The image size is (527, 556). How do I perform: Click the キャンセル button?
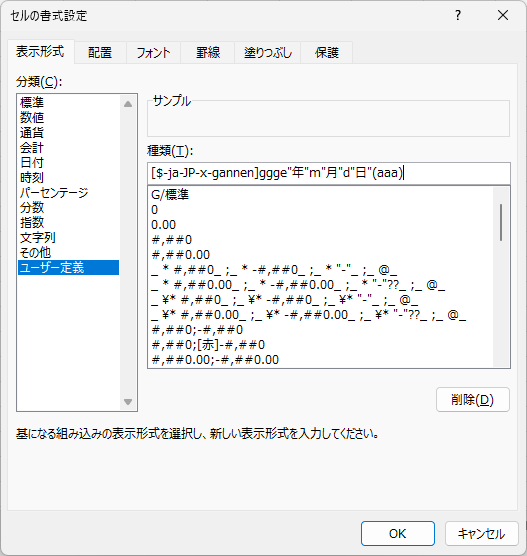coord(482,533)
